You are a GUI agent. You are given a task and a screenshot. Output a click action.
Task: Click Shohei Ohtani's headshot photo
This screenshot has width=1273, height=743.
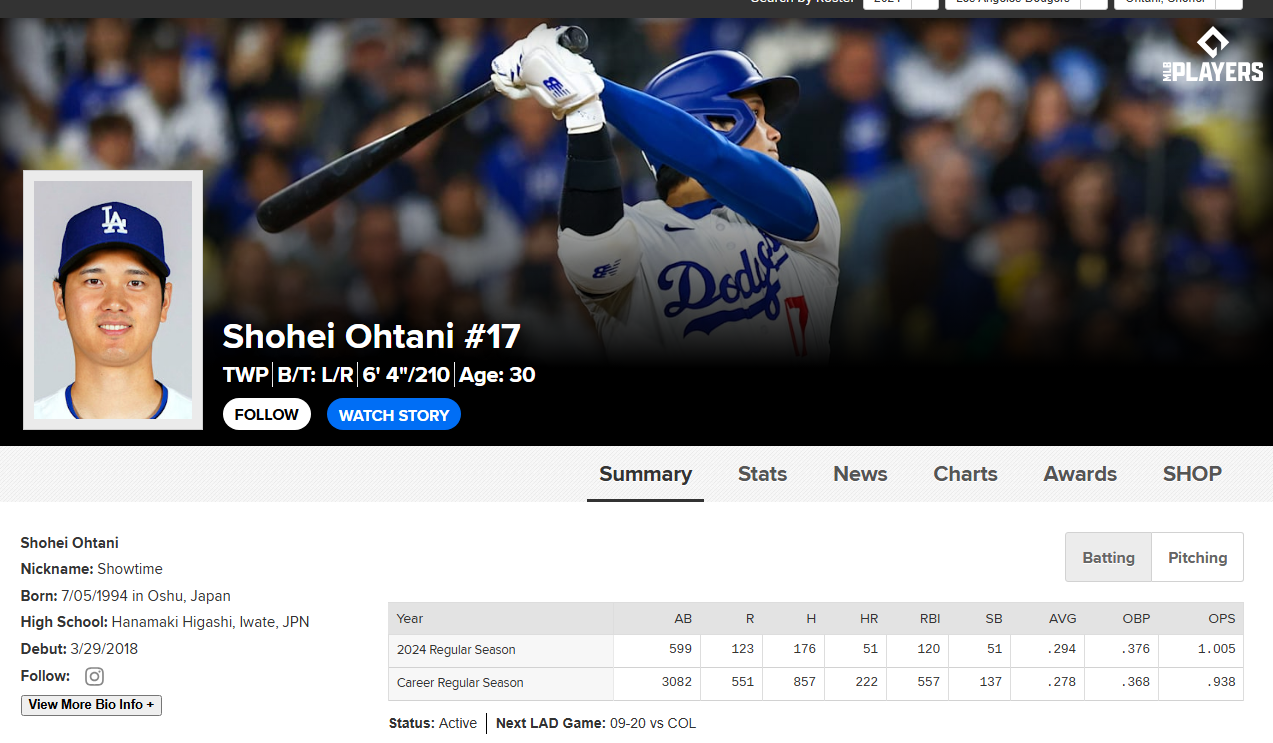113,300
